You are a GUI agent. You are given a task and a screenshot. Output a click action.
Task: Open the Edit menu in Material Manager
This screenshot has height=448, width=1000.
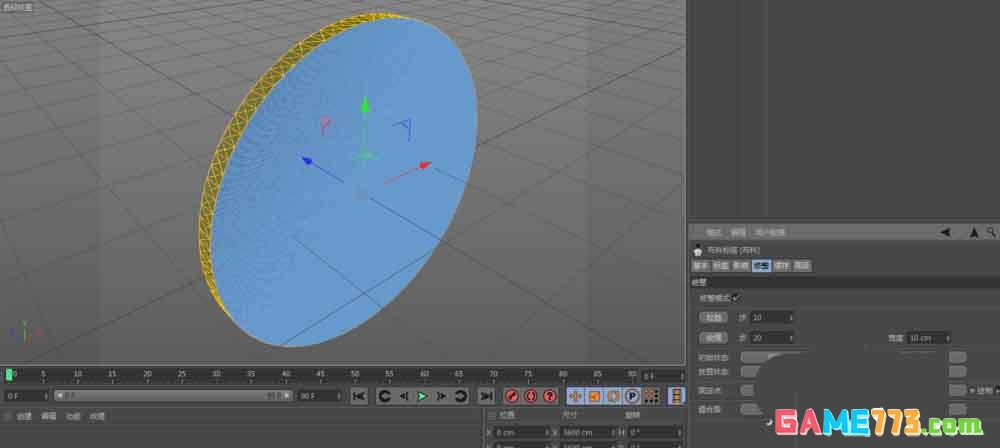click(48, 416)
